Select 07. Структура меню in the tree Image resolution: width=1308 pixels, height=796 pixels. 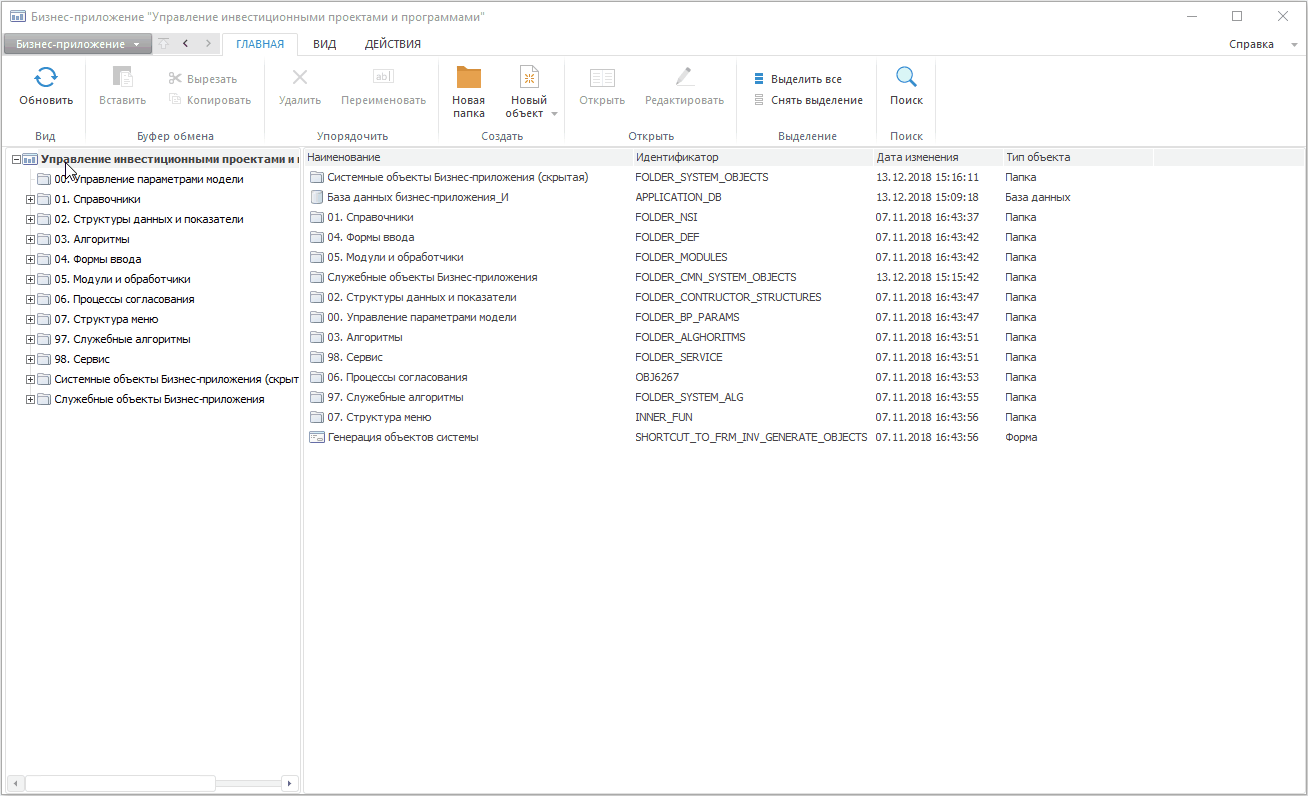(x=106, y=319)
